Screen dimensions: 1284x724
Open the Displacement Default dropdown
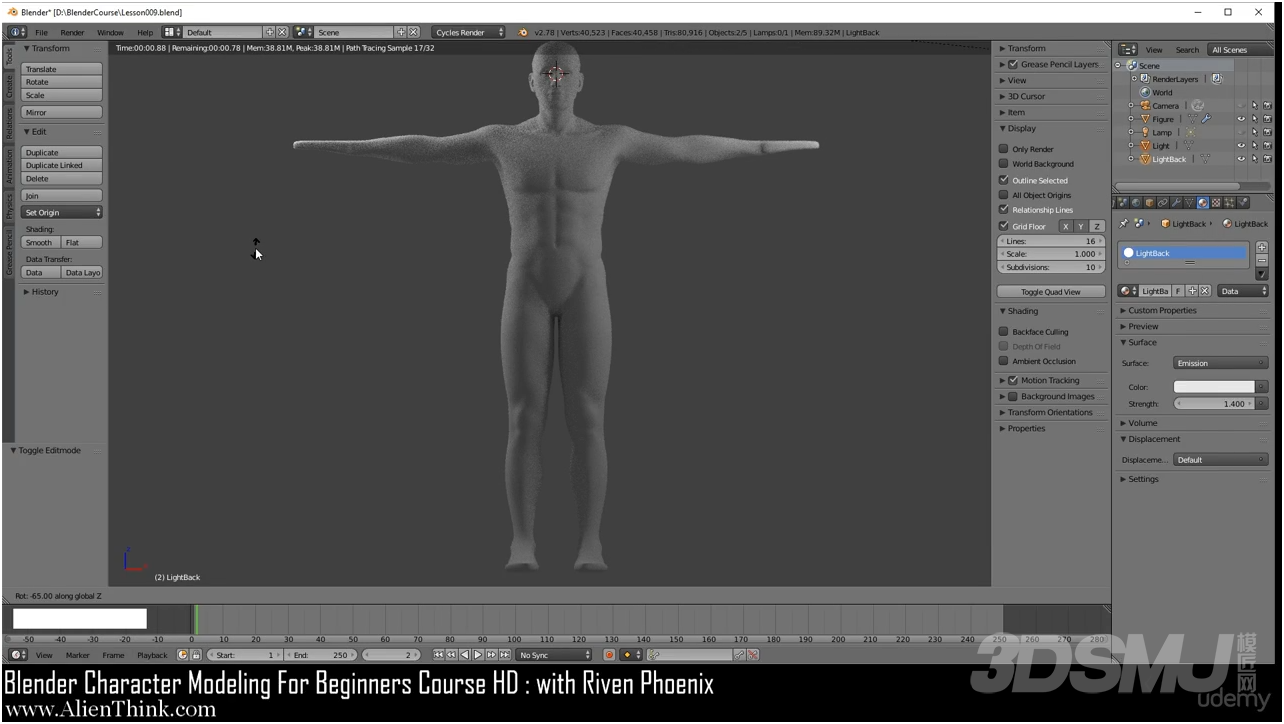pos(1220,460)
